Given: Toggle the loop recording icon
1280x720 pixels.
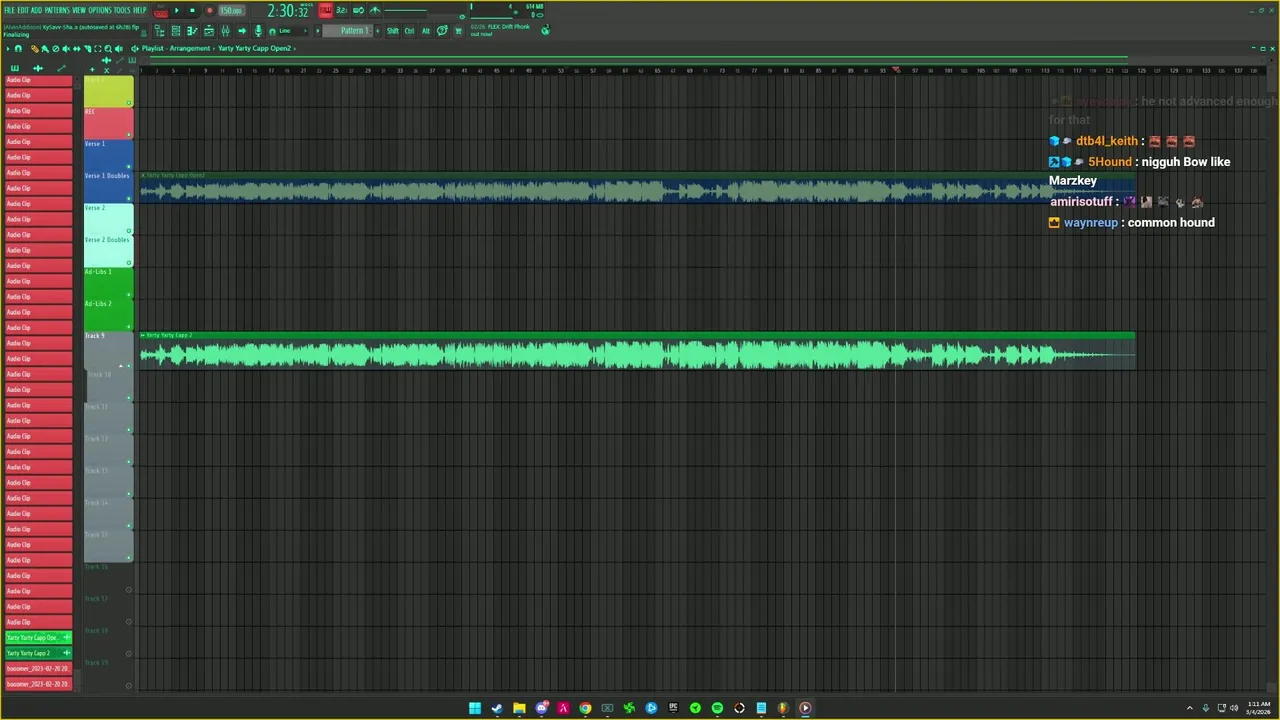Looking at the screenshot, I should [x=358, y=10].
